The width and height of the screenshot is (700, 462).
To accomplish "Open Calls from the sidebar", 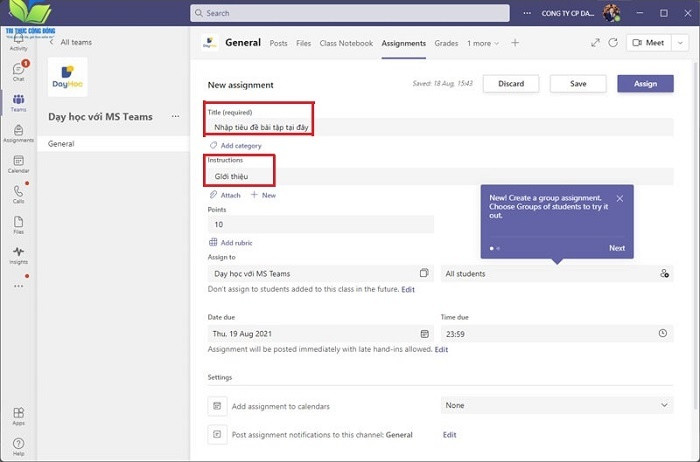I will (x=18, y=194).
